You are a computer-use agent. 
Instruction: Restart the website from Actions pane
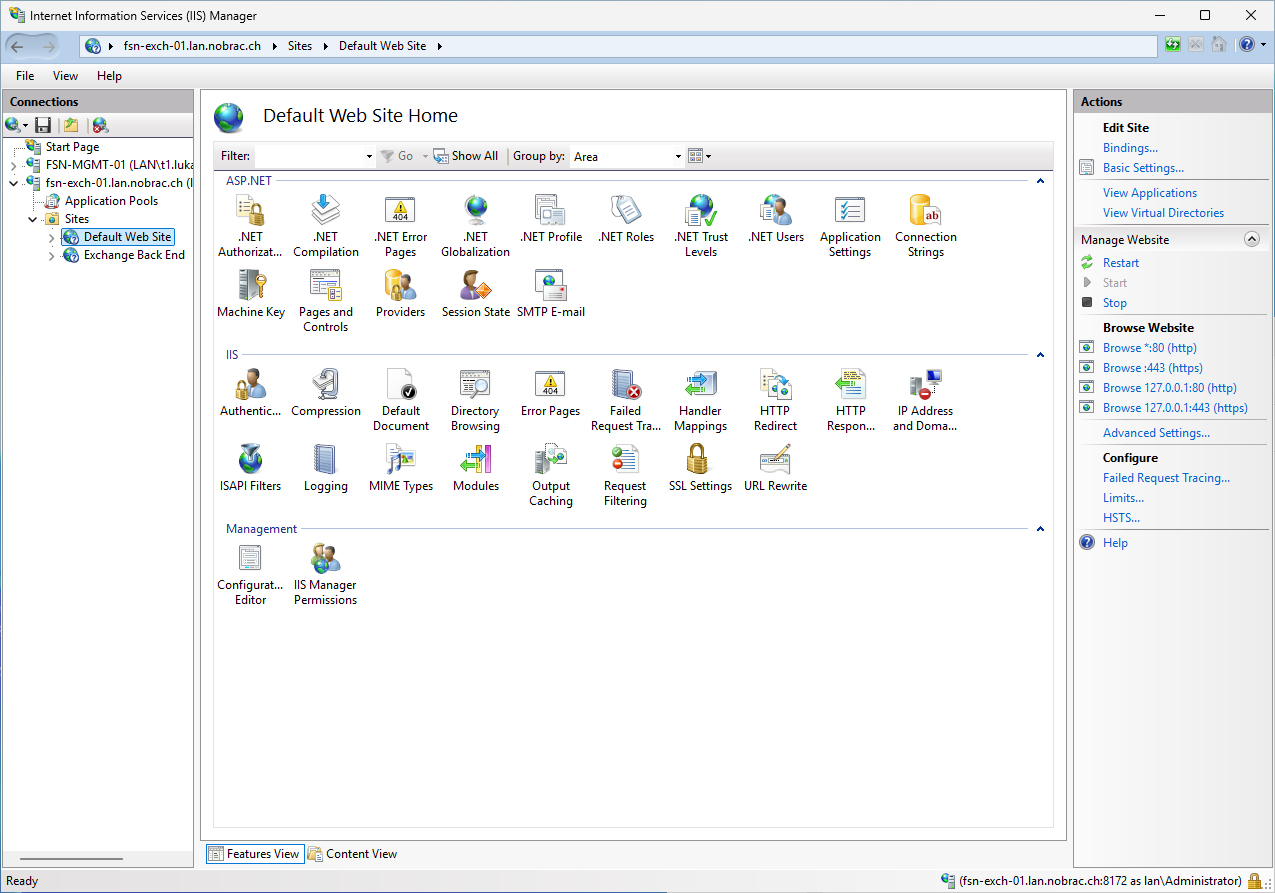pos(1121,263)
